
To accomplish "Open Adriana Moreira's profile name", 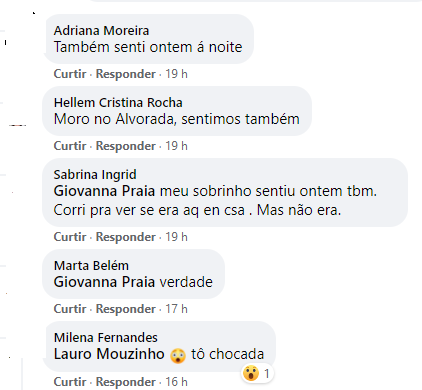I will [x=101, y=31].
